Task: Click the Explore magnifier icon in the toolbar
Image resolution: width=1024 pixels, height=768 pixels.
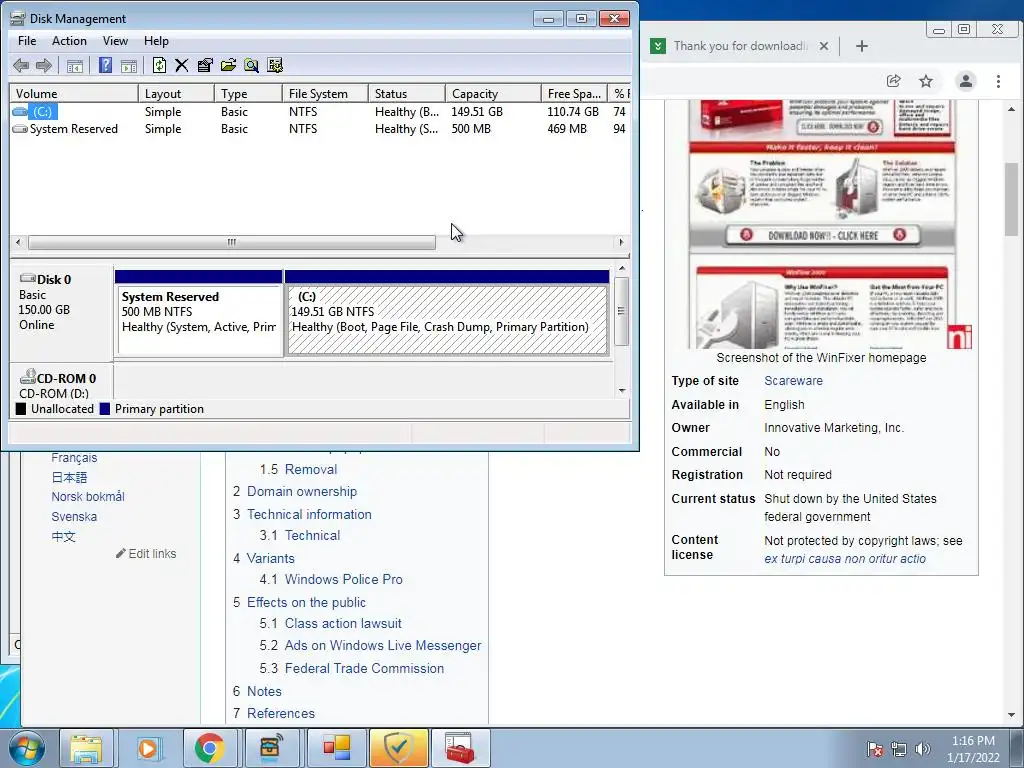Action: pyautogui.click(x=251, y=65)
